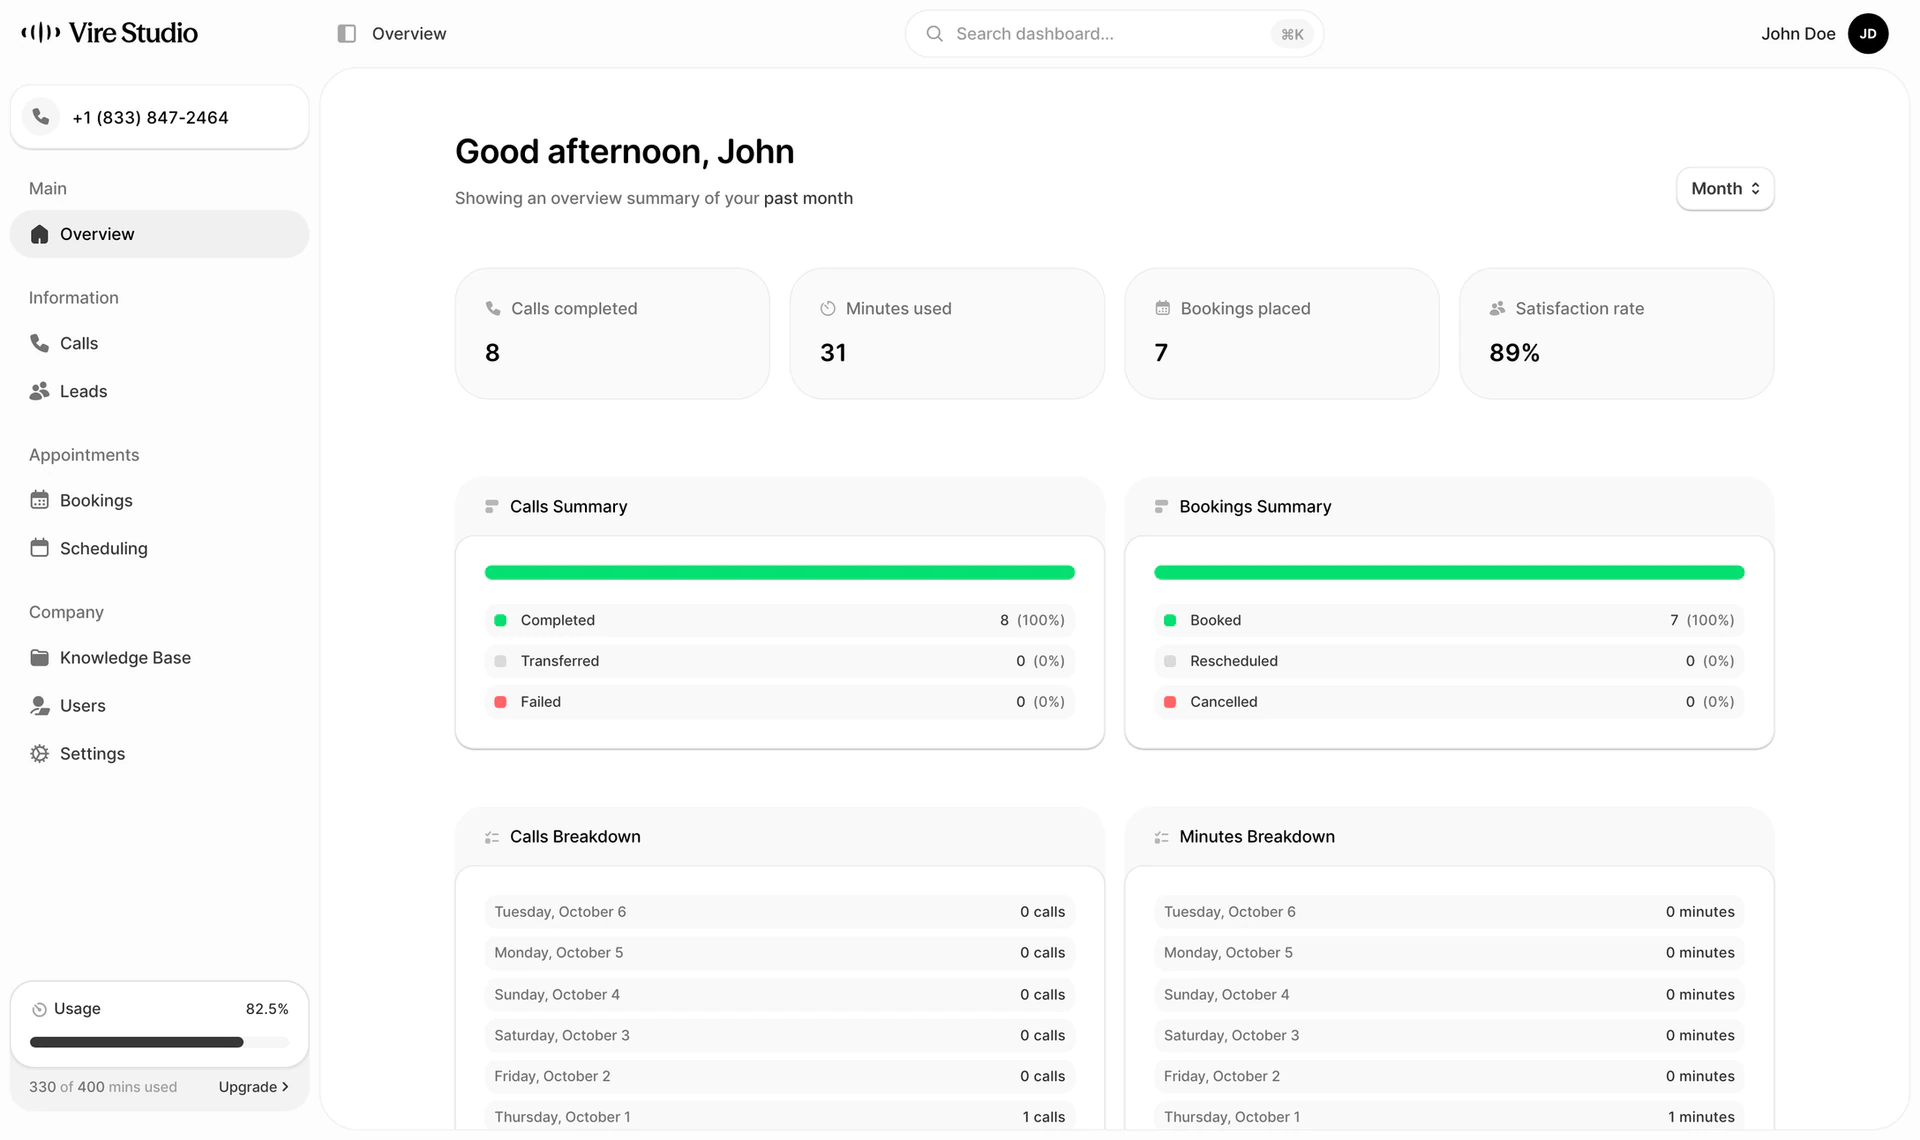Toggle the sidebar panel icon
The height and width of the screenshot is (1140, 1920).
tap(347, 34)
